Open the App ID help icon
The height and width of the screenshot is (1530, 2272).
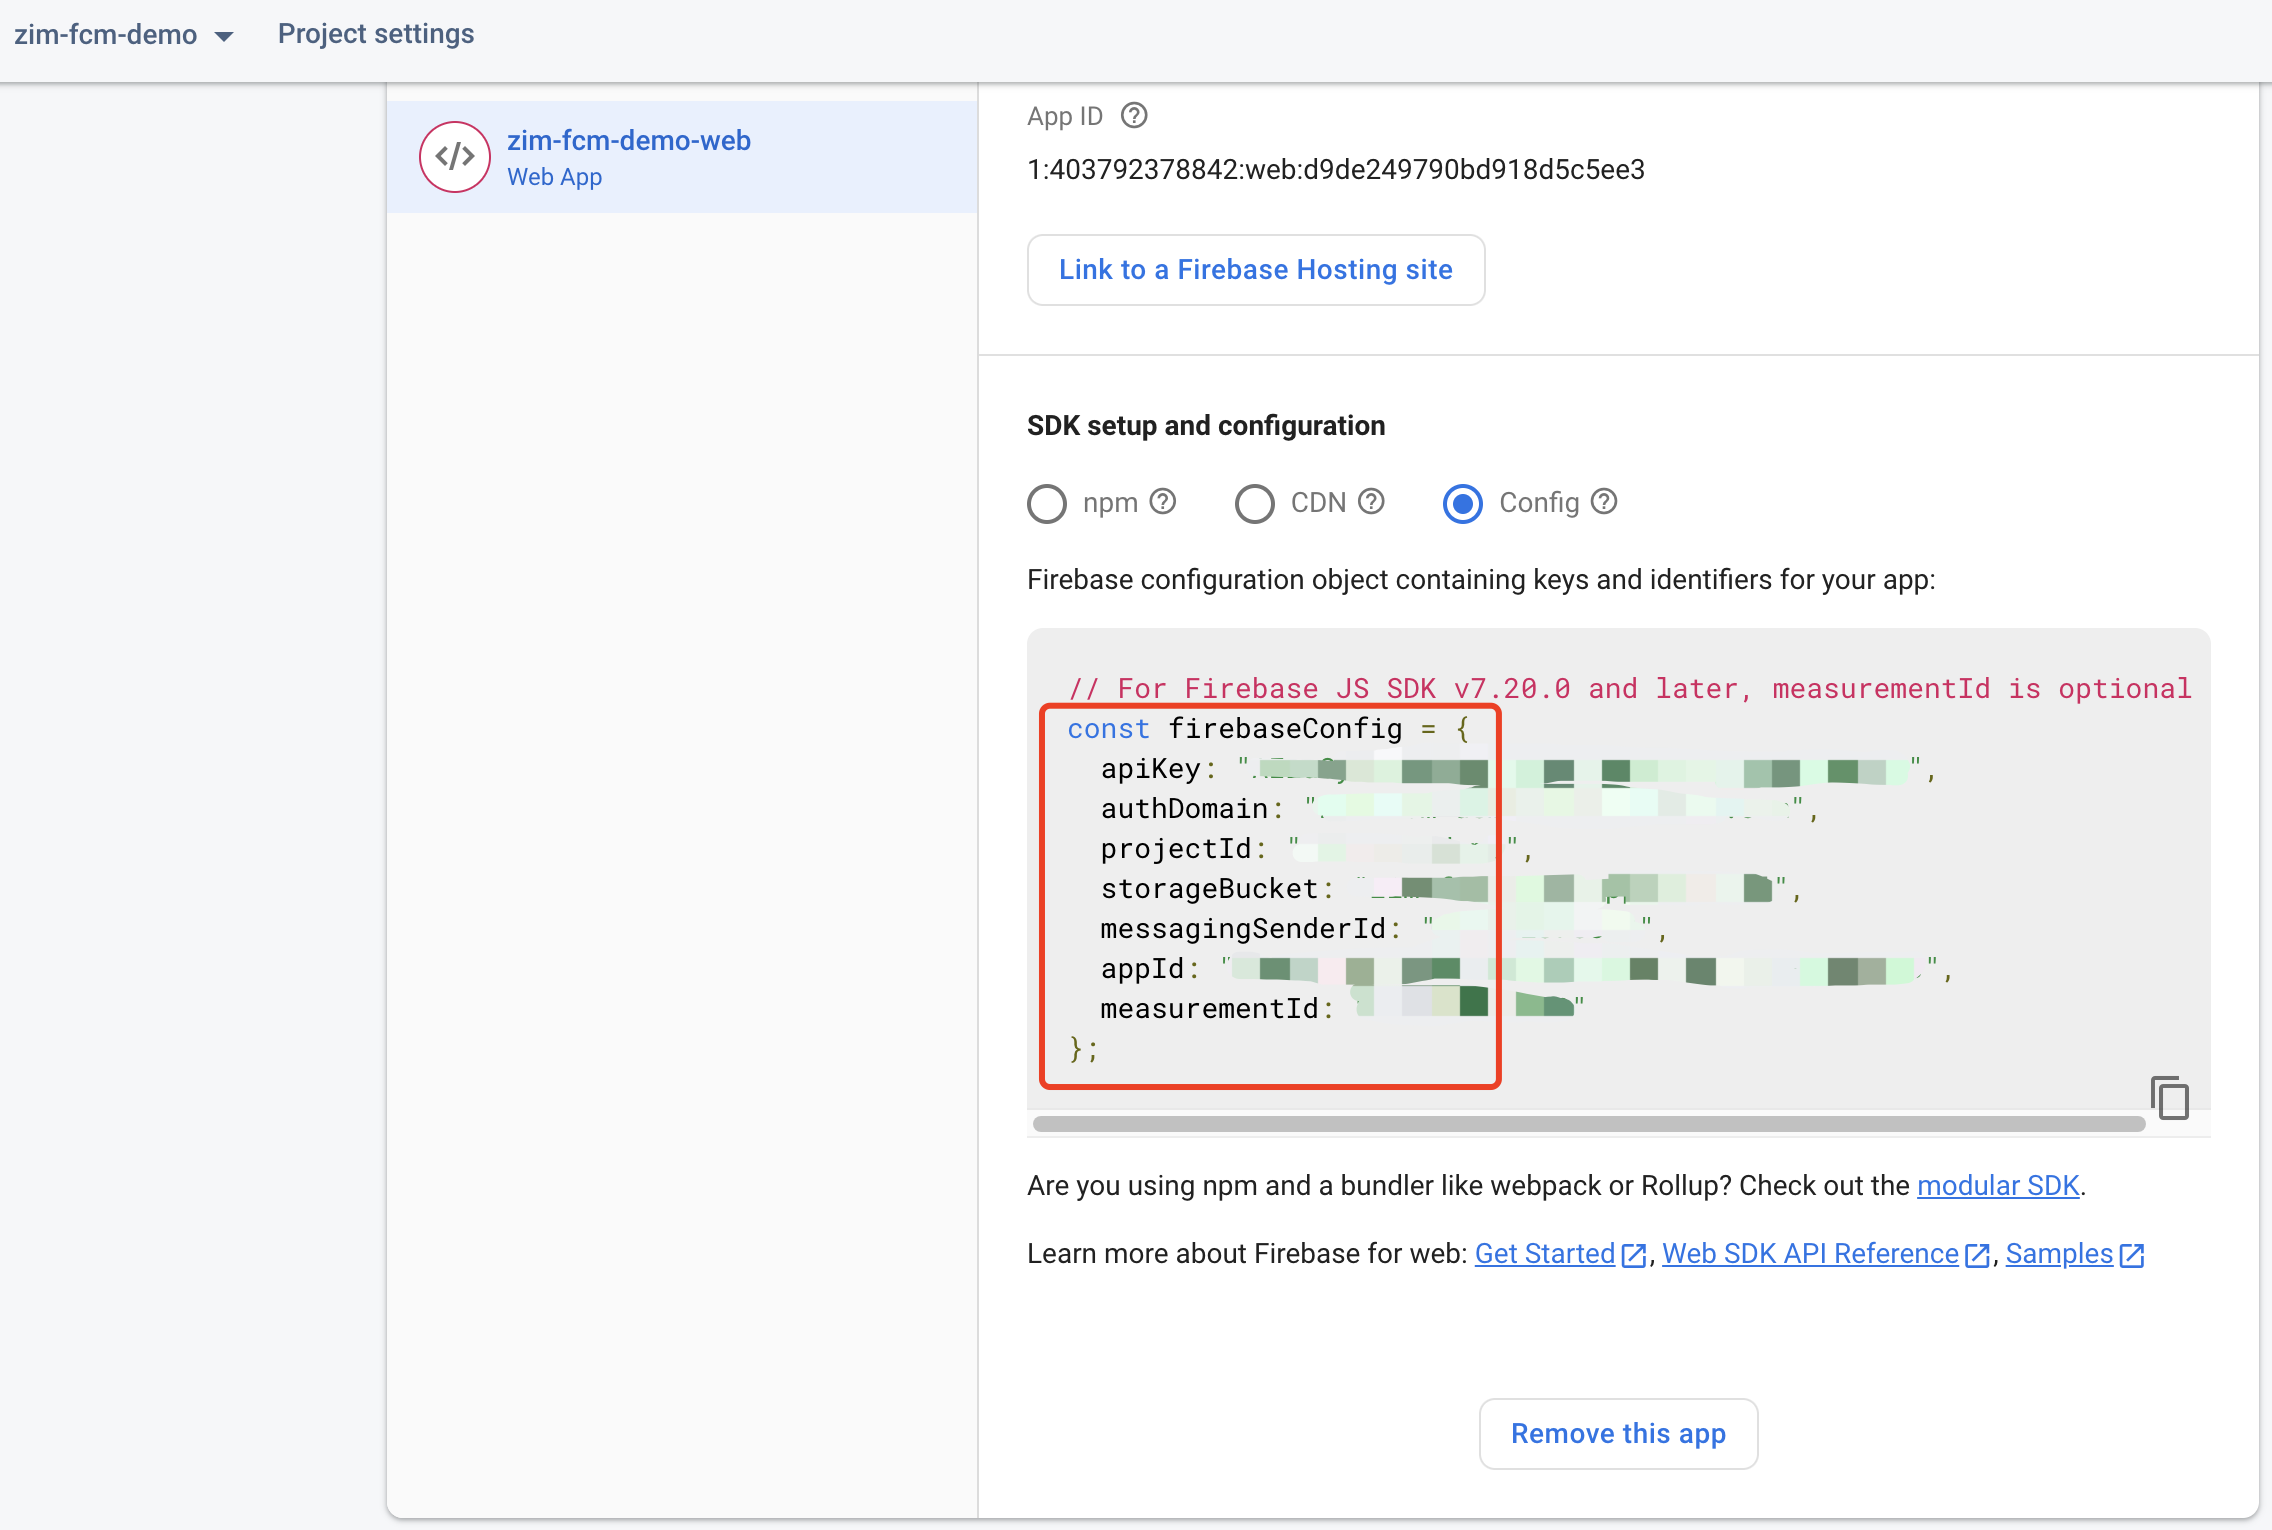coord(1134,116)
